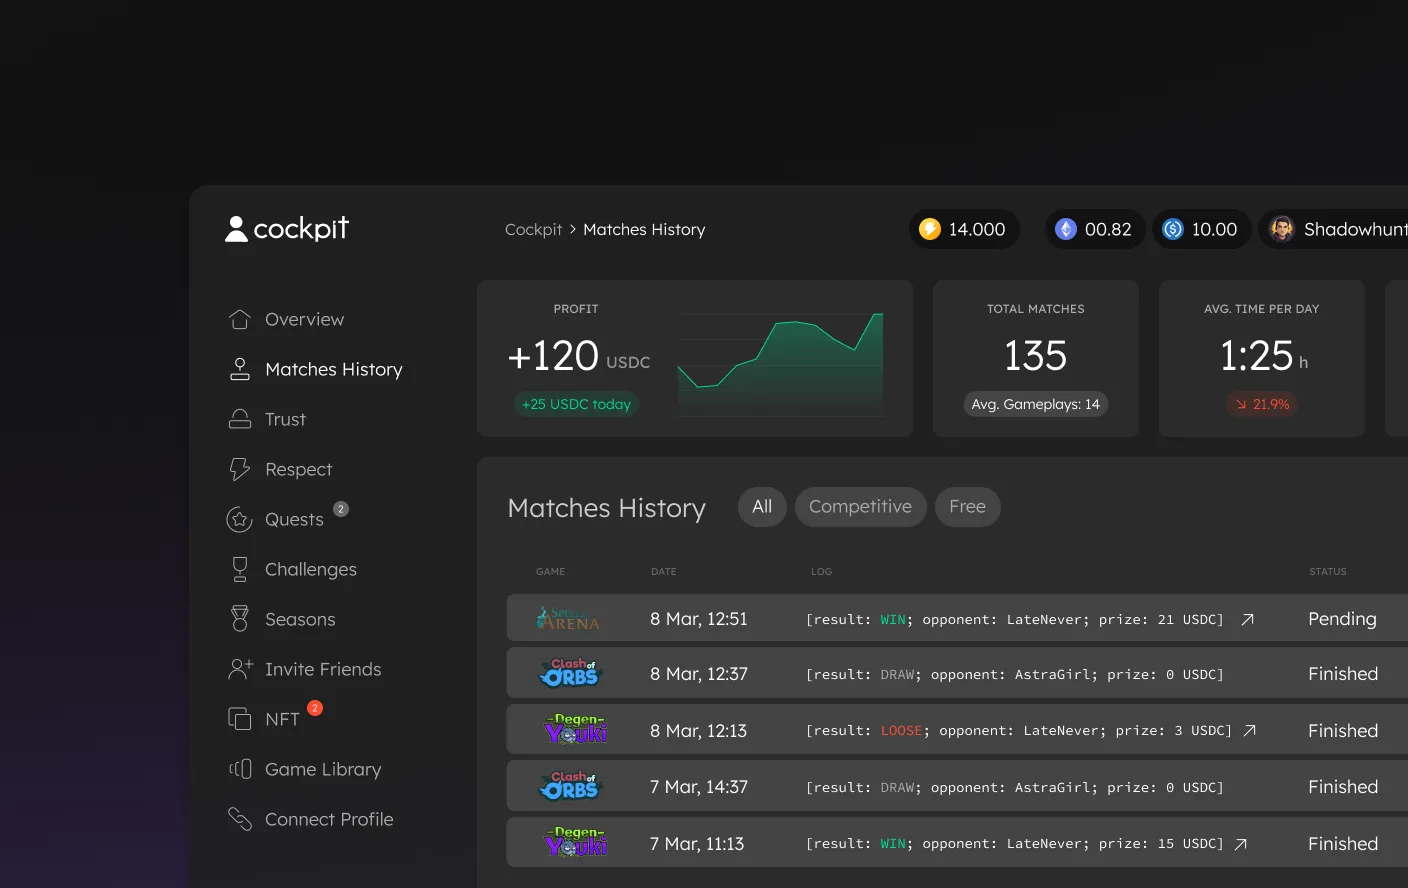Click Degen Youki logo on 7 Mar 11:13
Screen dimensions: 1408x888
576,842
